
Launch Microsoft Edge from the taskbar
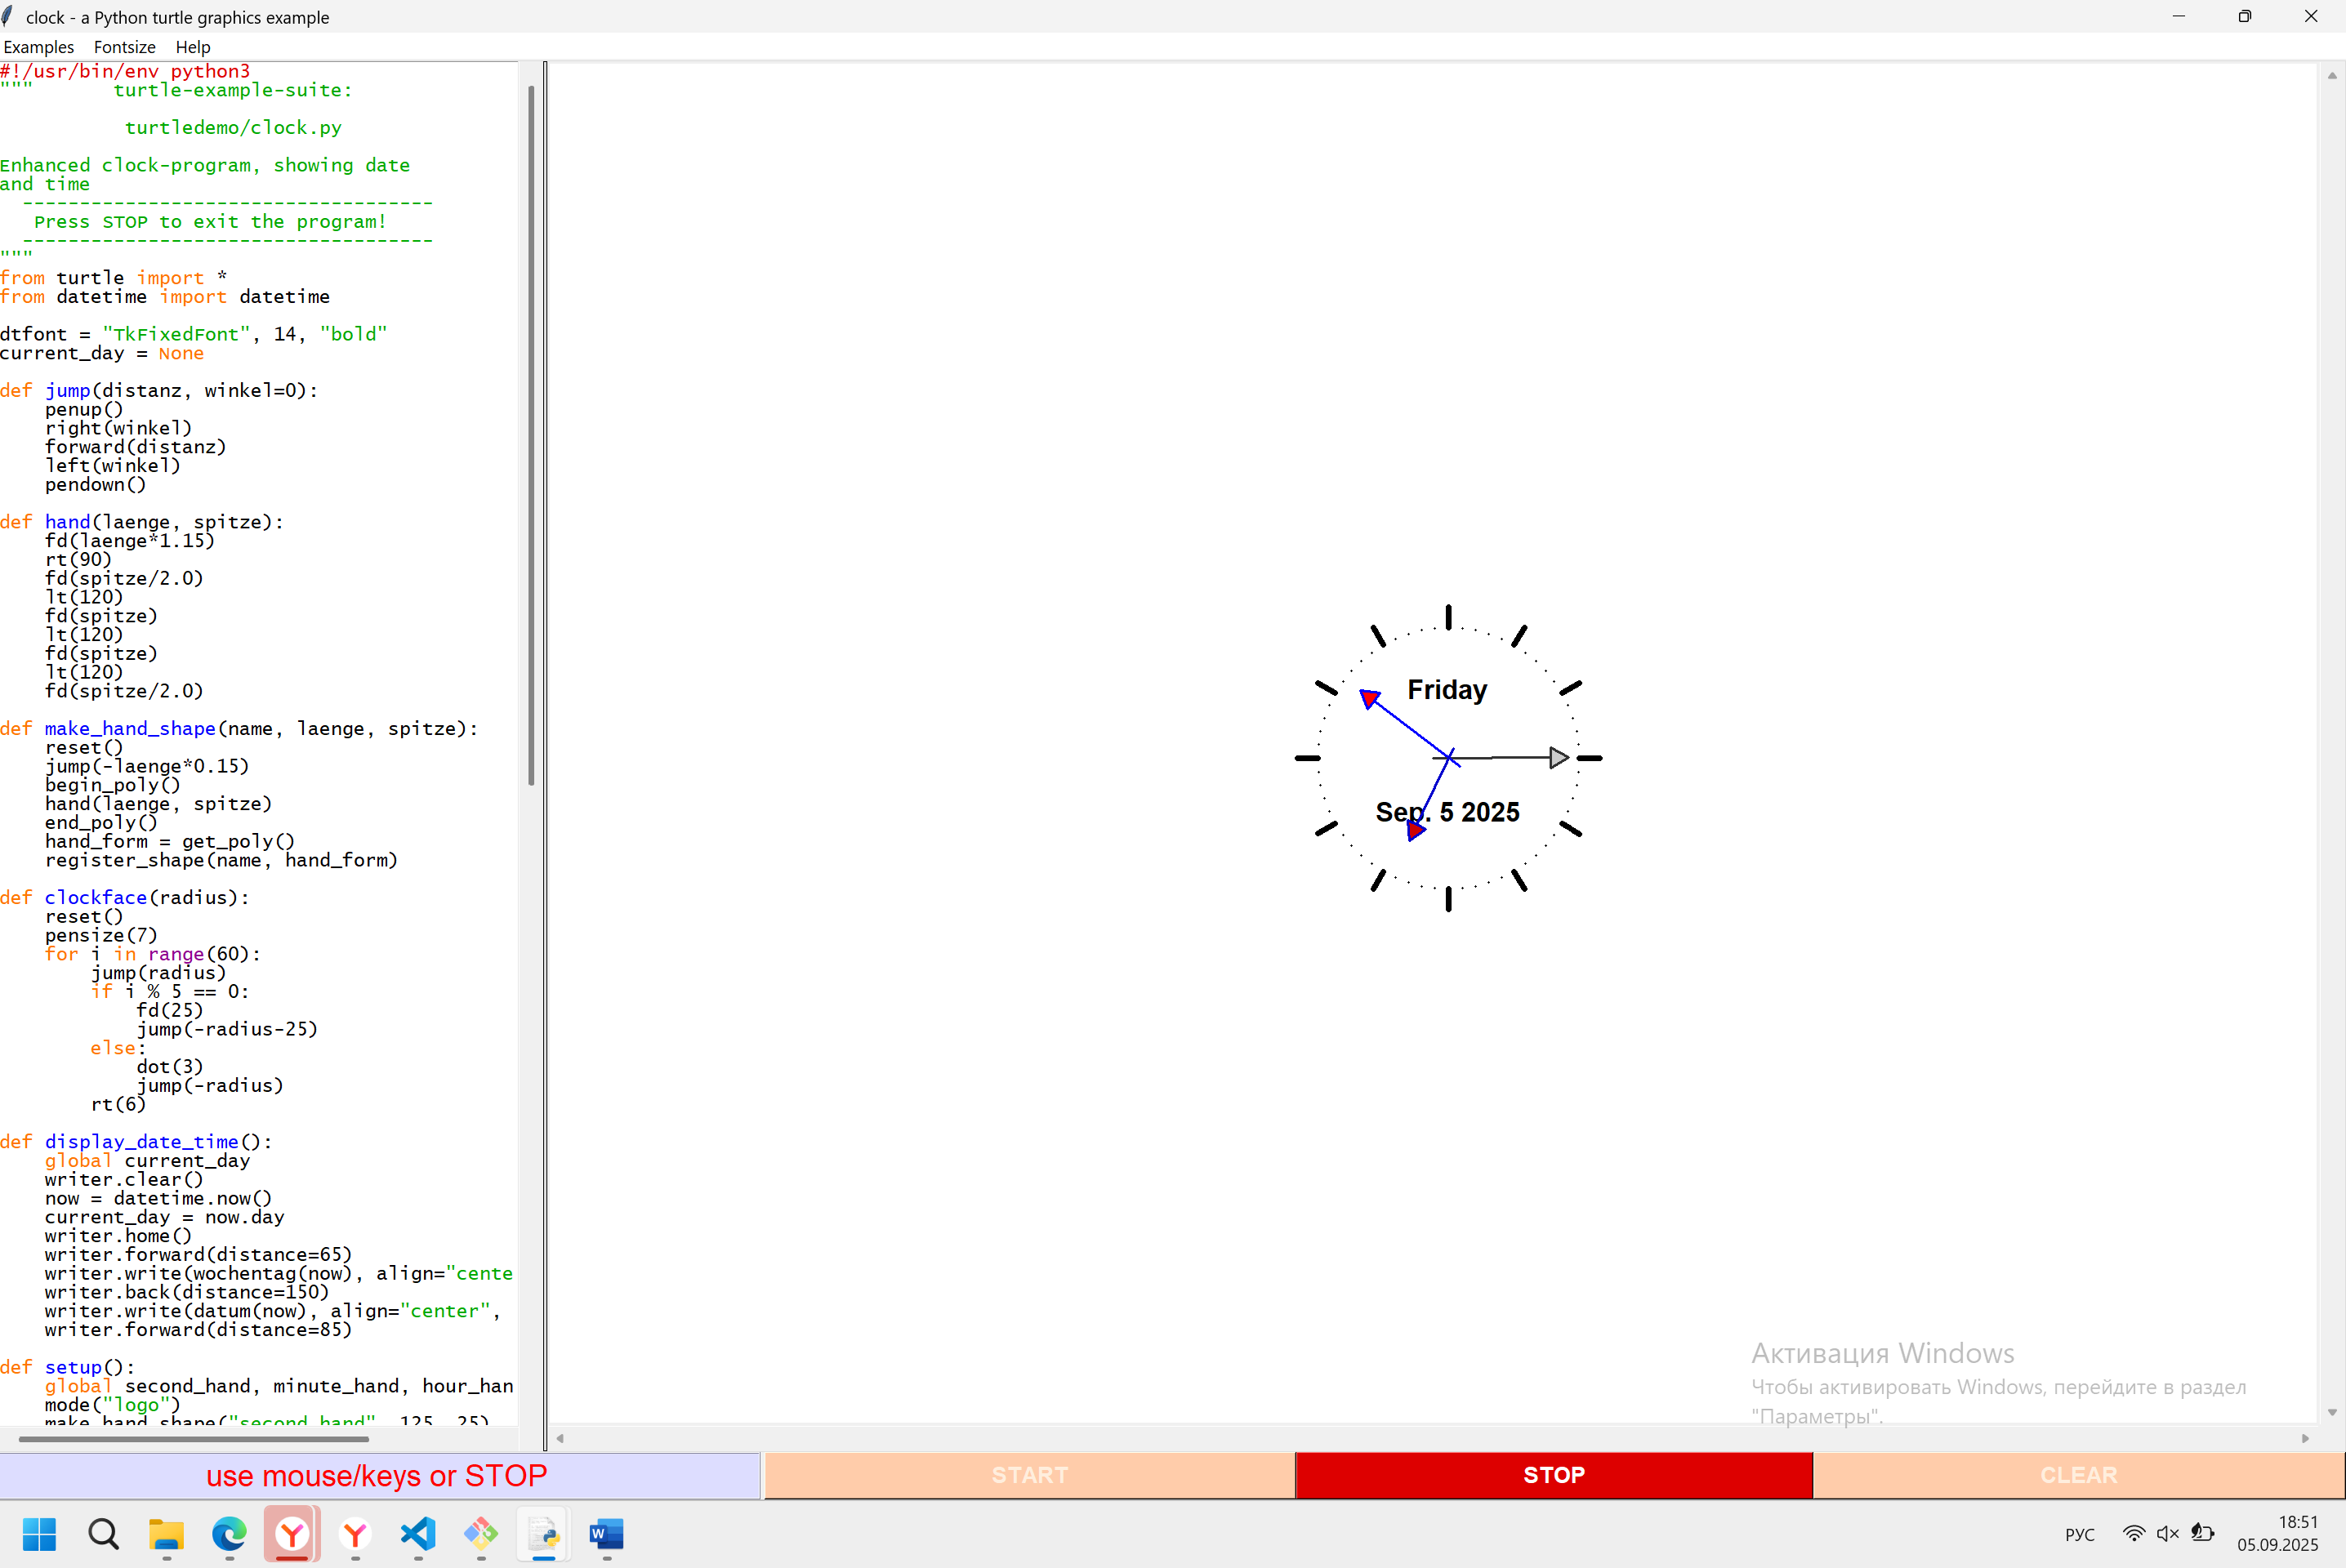click(229, 1533)
